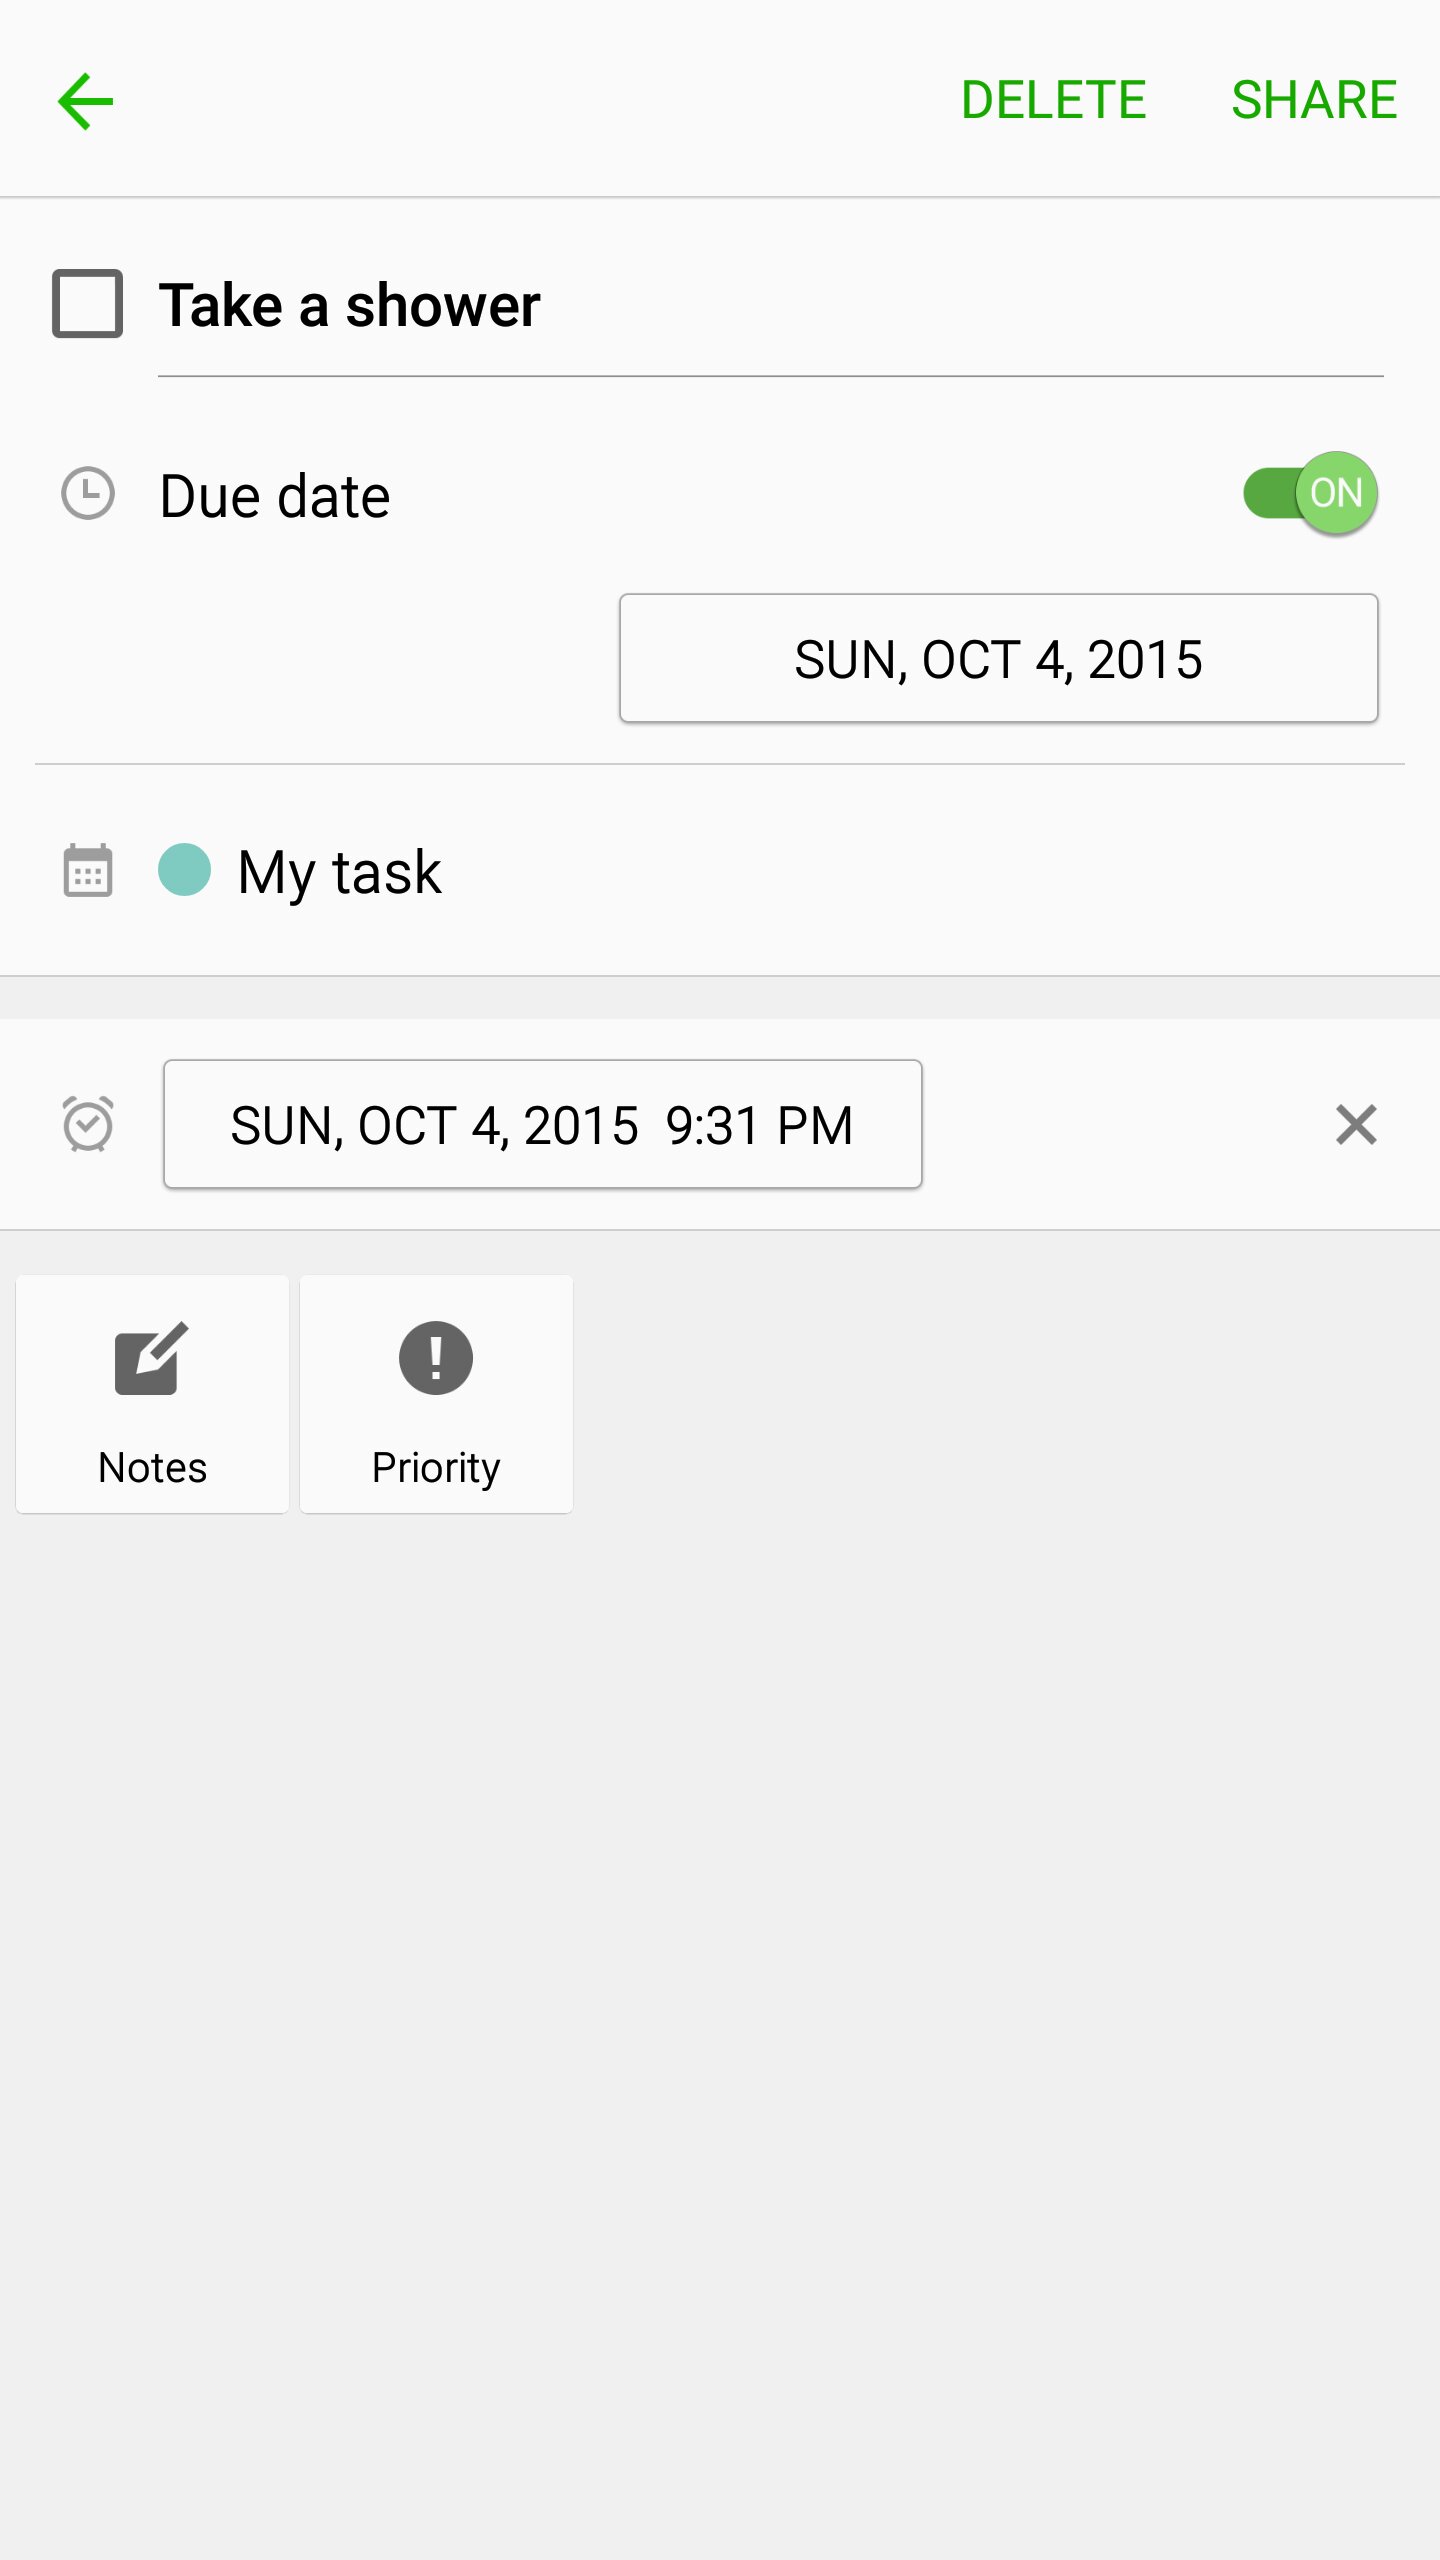Tap the Notes label

click(x=152, y=1468)
